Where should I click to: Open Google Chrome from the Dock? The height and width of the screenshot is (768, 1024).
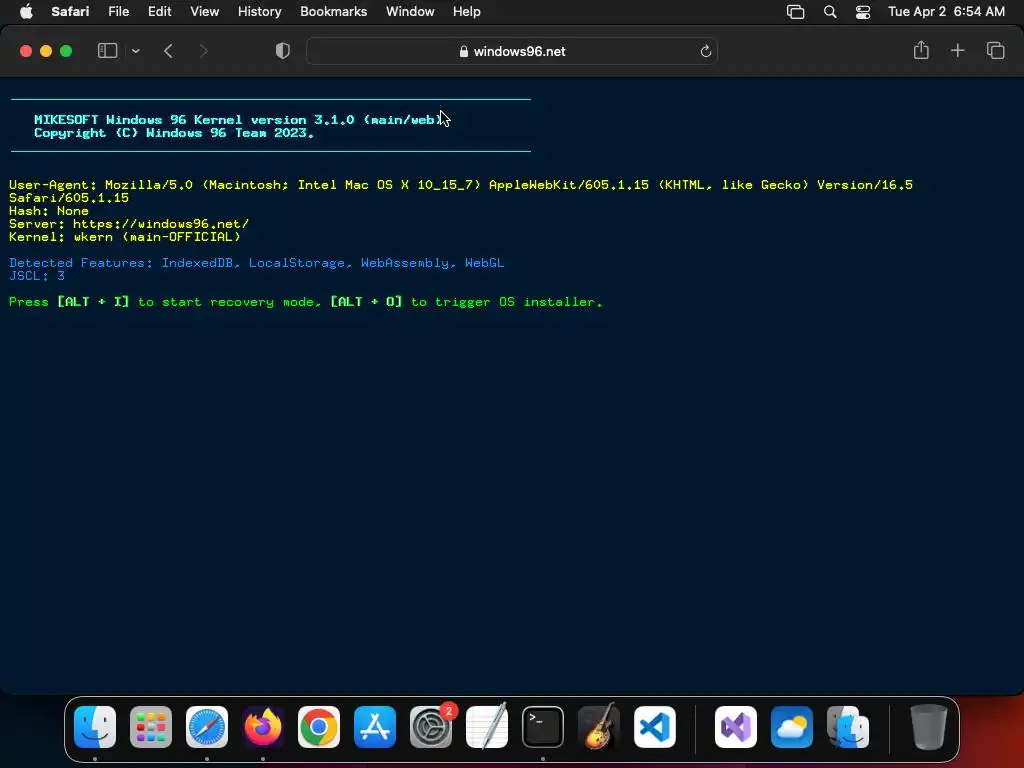[319, 727]
